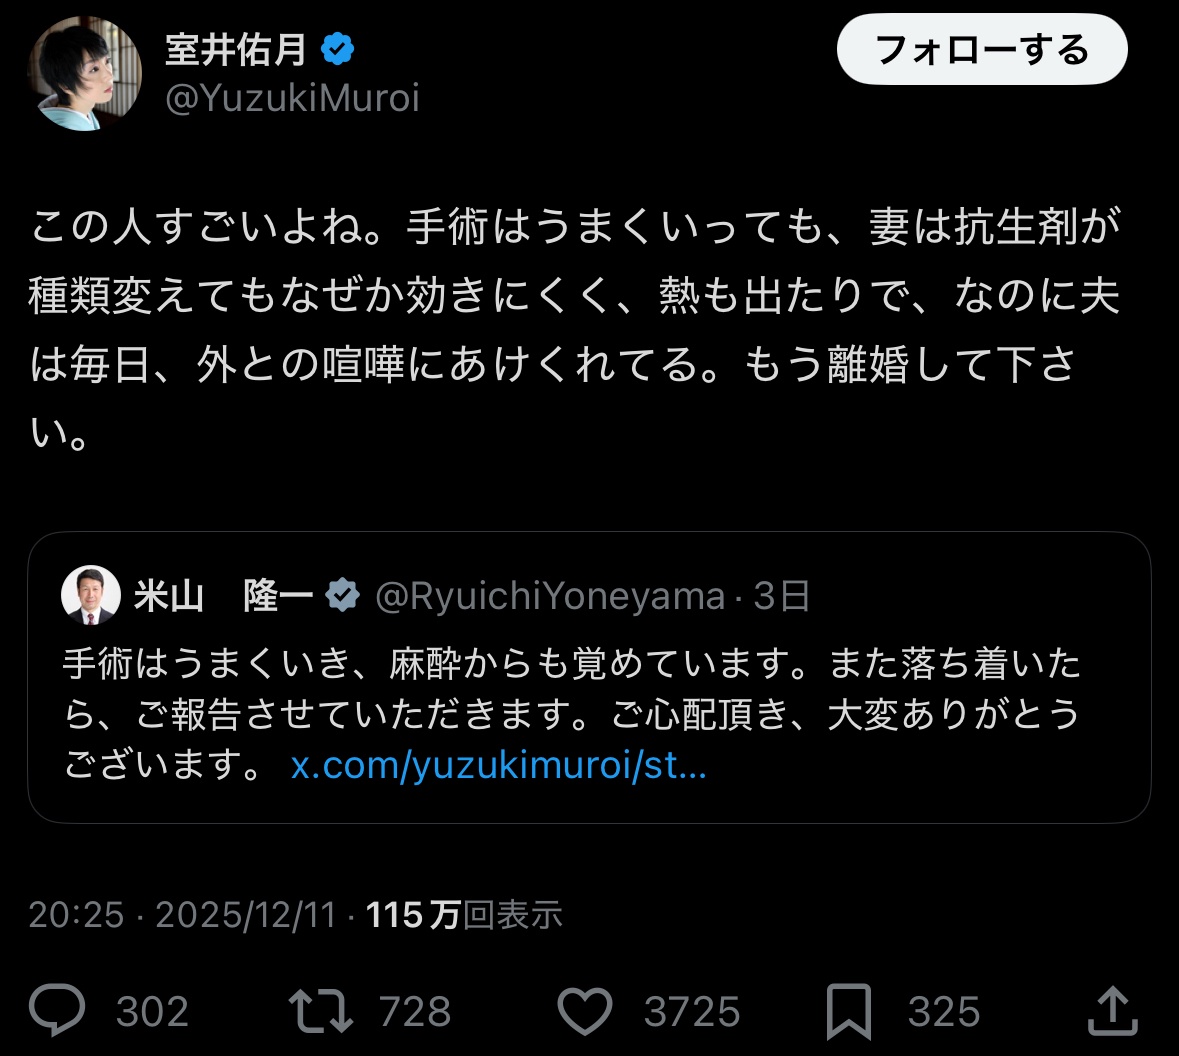Click the 115万回表示 view count

point(464,914)
